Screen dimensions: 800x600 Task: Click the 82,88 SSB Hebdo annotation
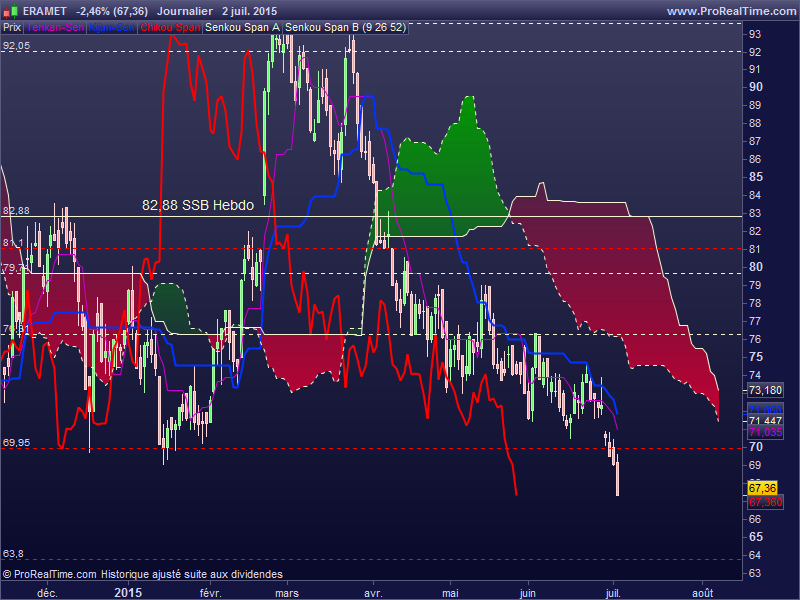point(198,205)
